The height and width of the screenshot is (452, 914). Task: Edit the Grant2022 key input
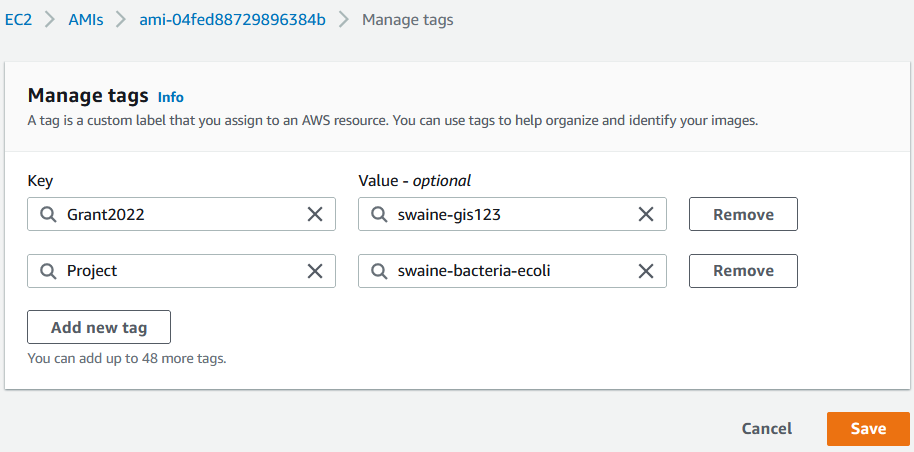pyautogui.click(x=181, y=214)
